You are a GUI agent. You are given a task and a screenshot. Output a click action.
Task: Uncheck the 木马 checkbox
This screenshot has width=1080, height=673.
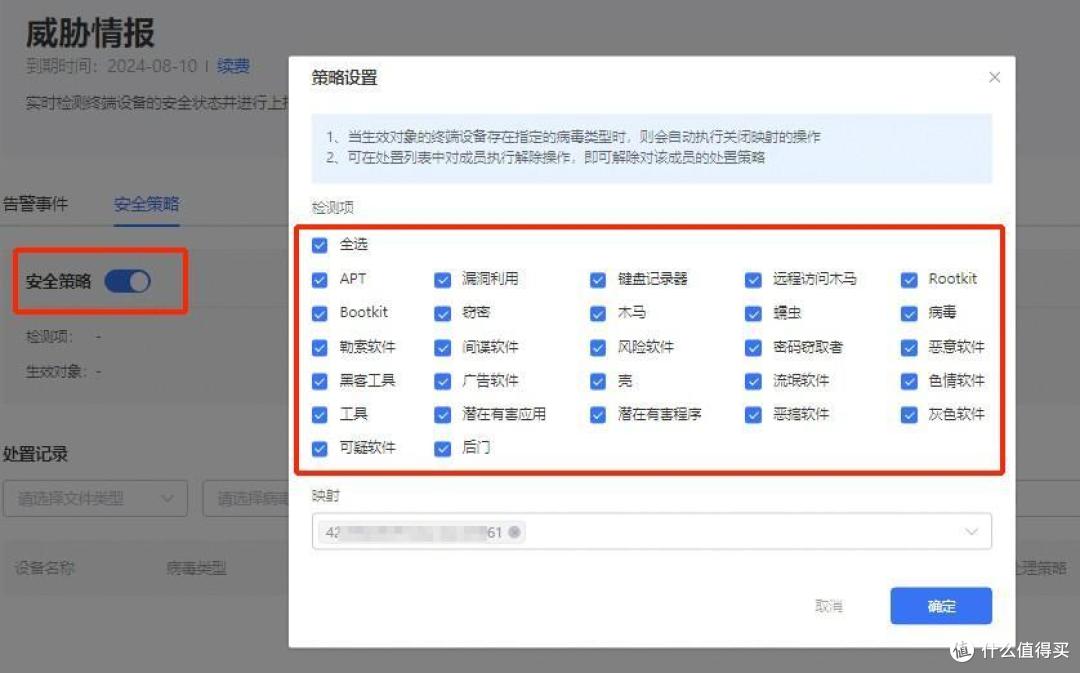(598, 313)
